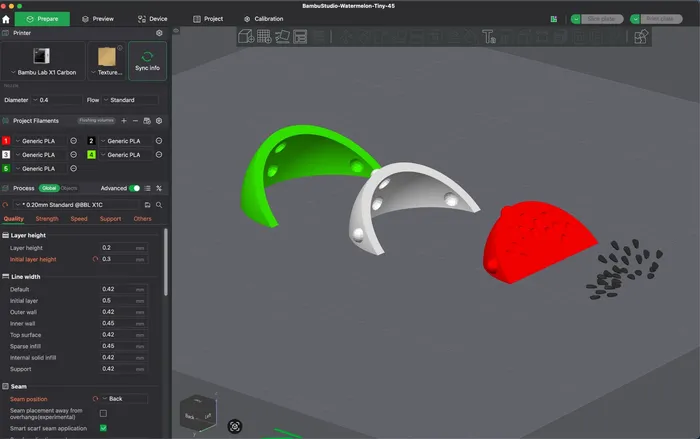Click the Text shape tool icon
Screen dimensions: 700x439
tap(489, 37)
